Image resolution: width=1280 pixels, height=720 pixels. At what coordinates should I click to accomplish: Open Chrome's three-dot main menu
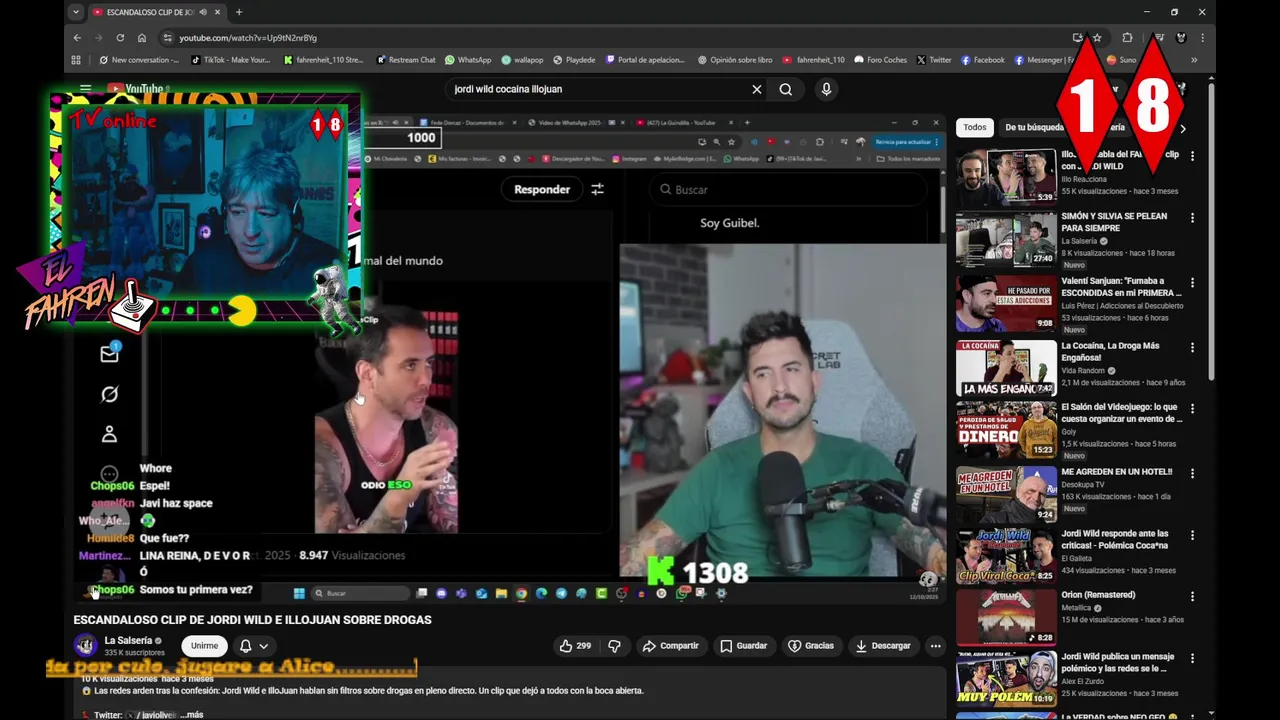(1201, 38)
